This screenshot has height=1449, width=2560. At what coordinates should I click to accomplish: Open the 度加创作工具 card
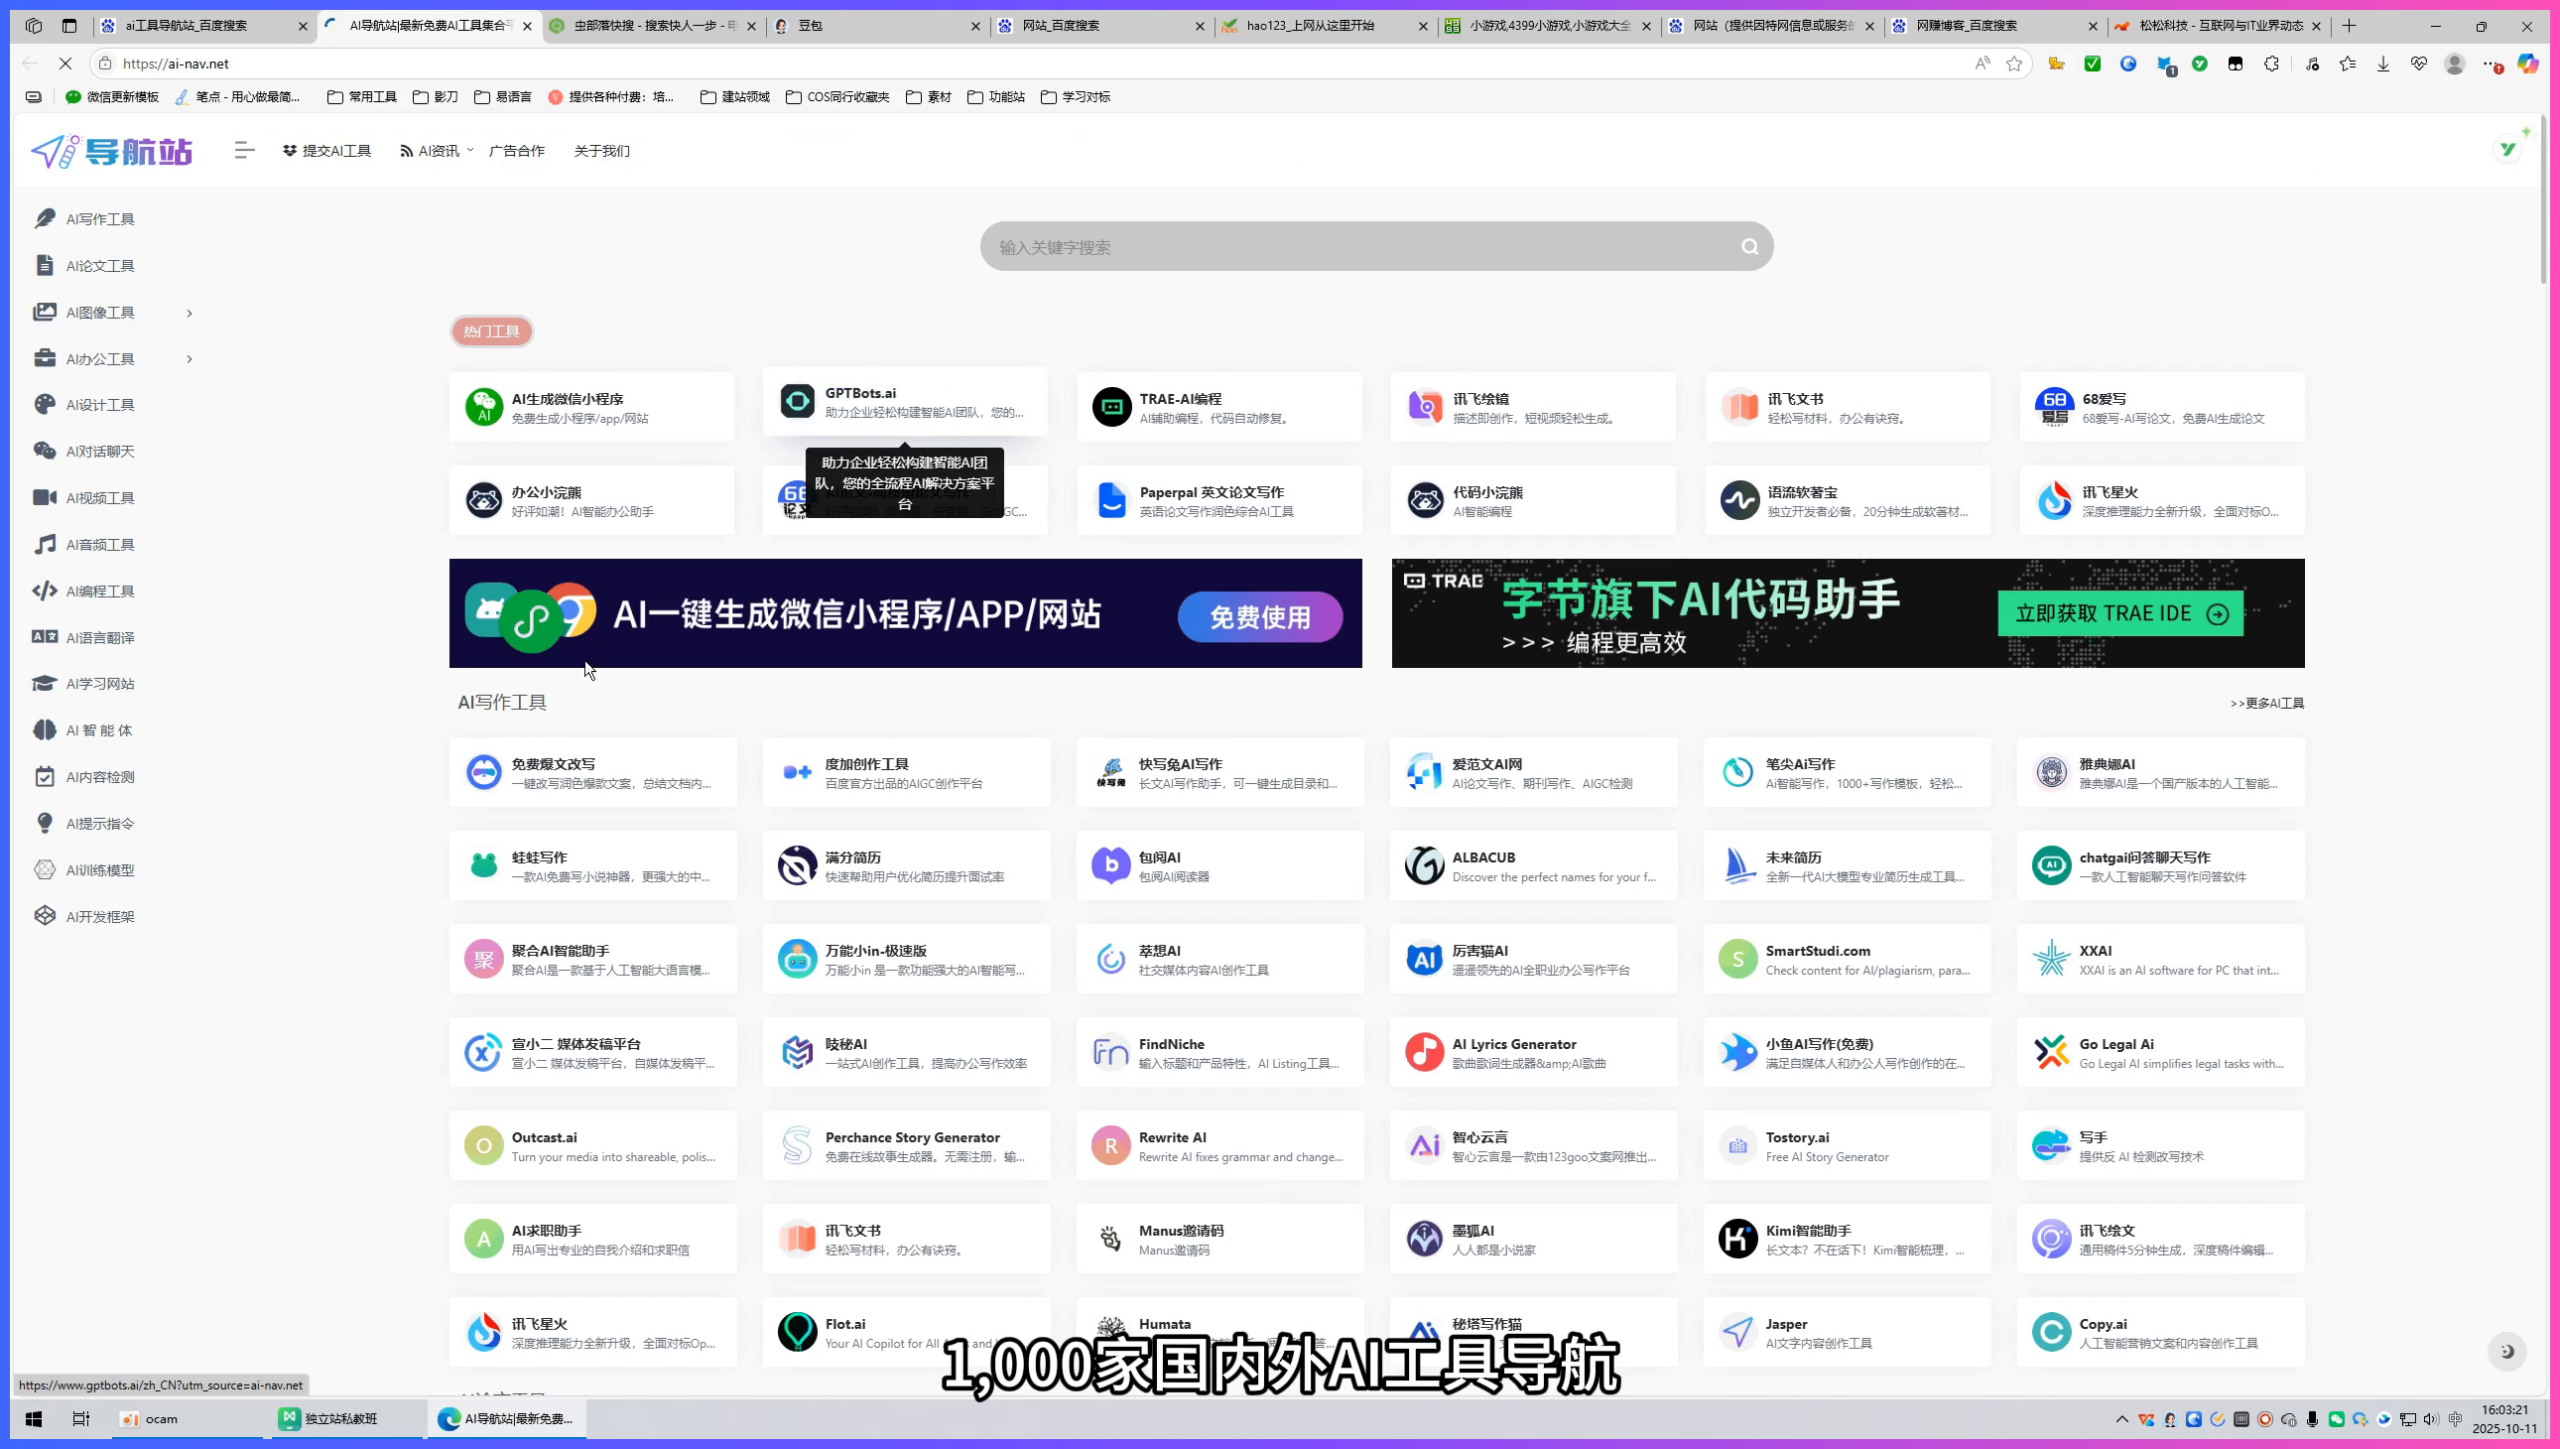[x=906, y=772]
